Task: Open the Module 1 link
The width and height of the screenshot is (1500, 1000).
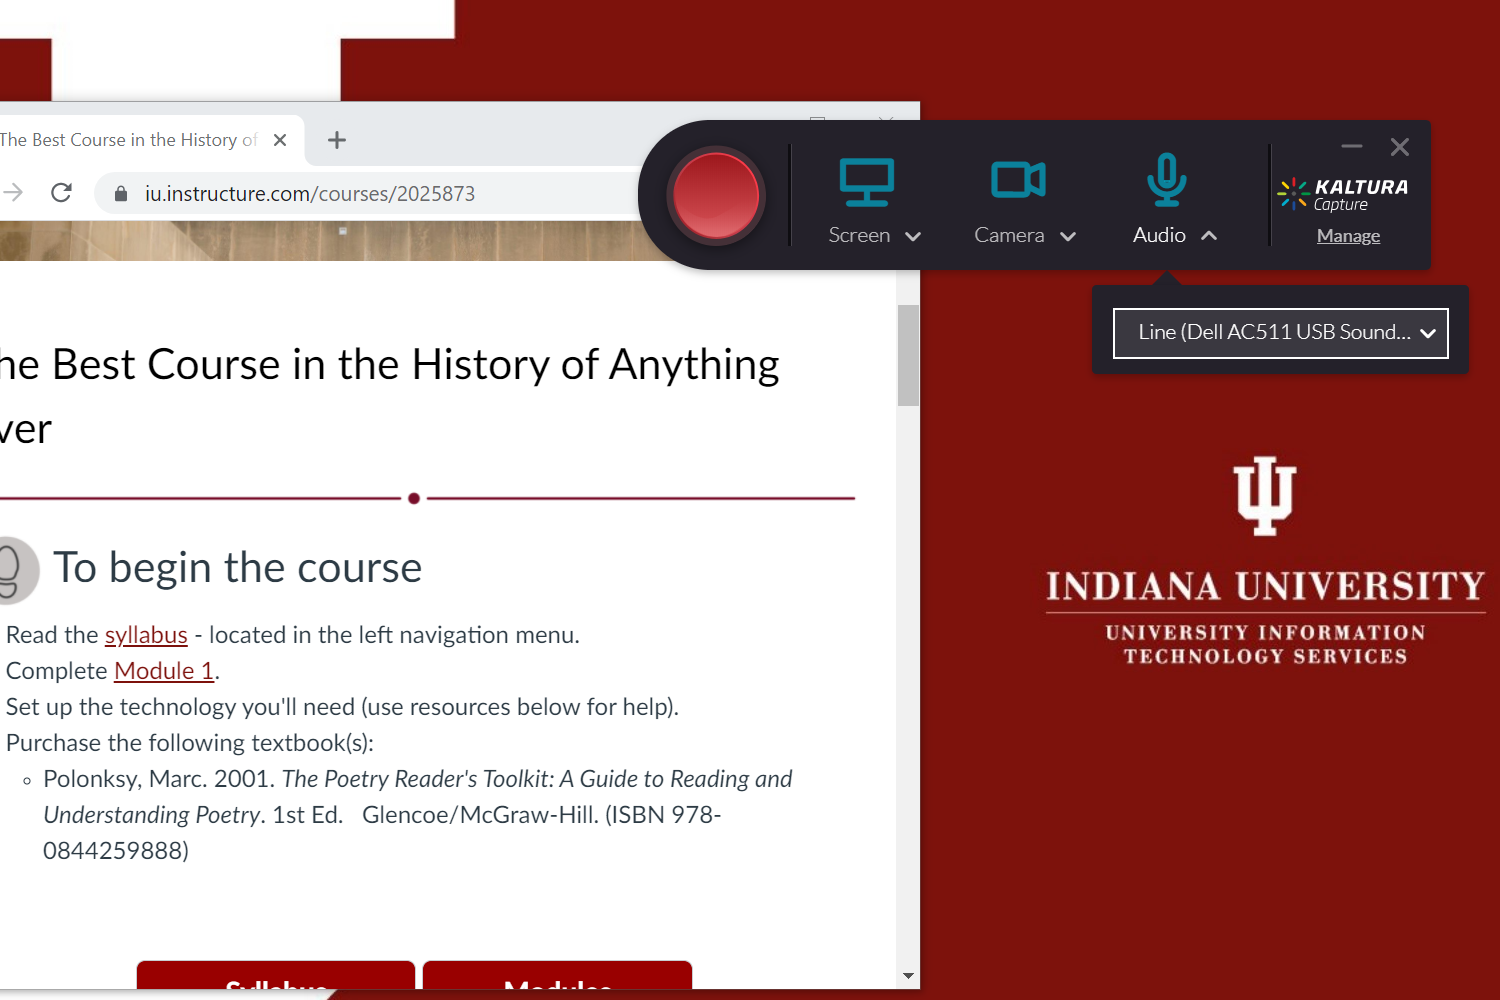Action: [x=164, y=671]
